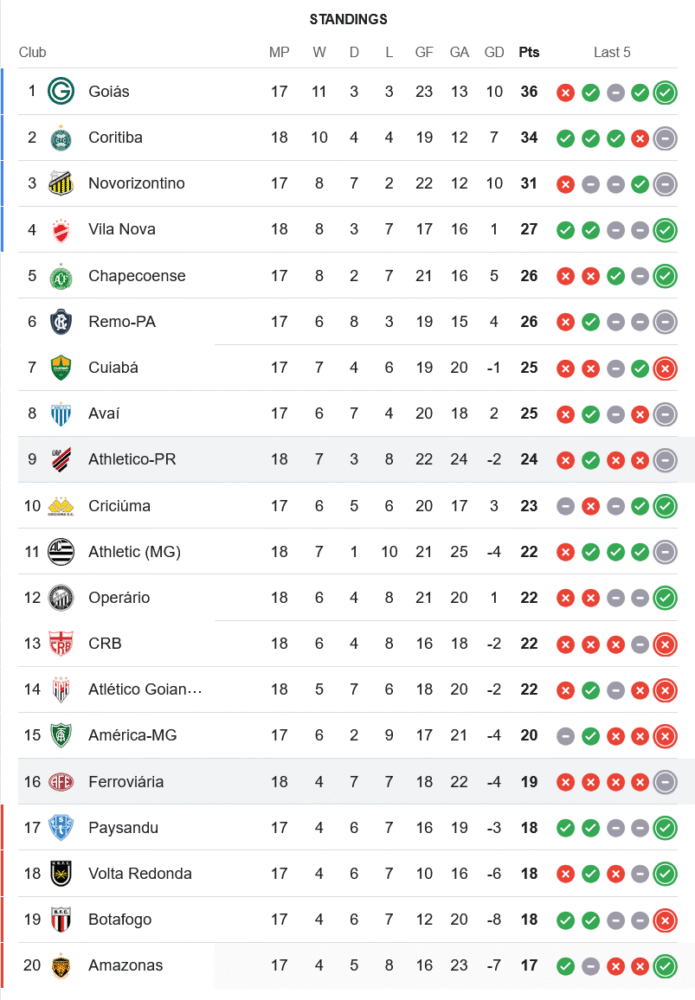Click Coritiba's latest draw result indicator
Screen dimensions: 695x1000
[665, 139]
